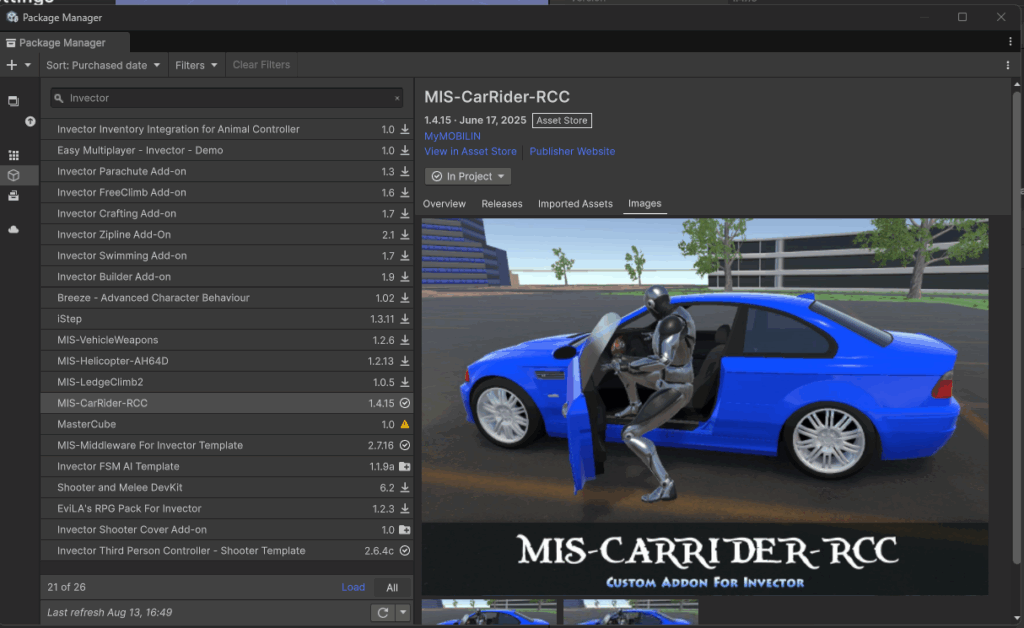Switch to the Overview tab
The height and width of the screenshot is (628, 1024).
[x=444, y=204]
